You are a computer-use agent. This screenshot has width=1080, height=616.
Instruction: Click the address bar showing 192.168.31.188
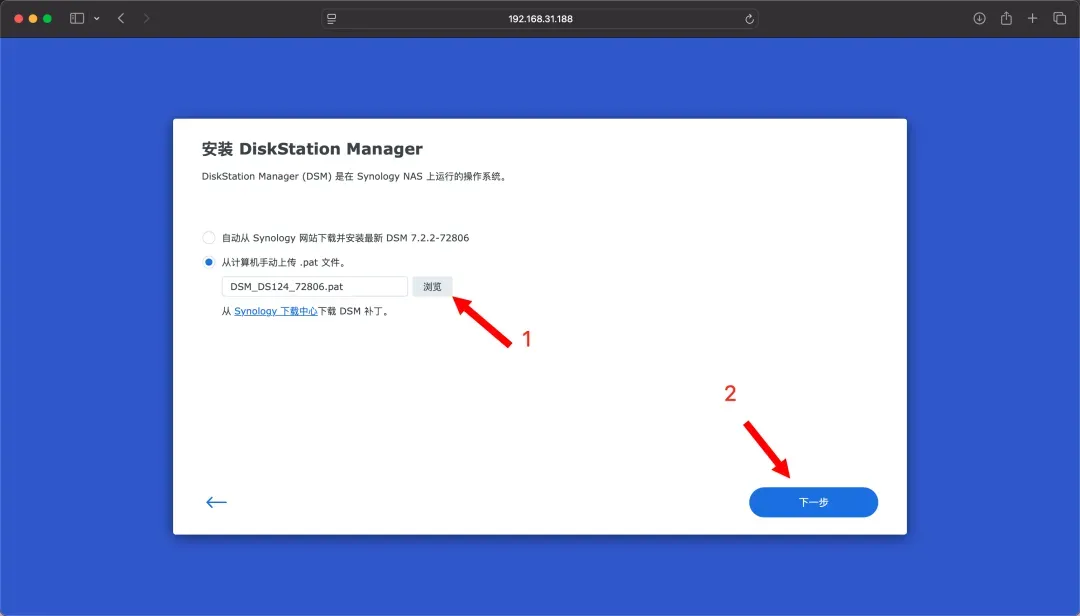pyautogui.click(x=540, y=19)
